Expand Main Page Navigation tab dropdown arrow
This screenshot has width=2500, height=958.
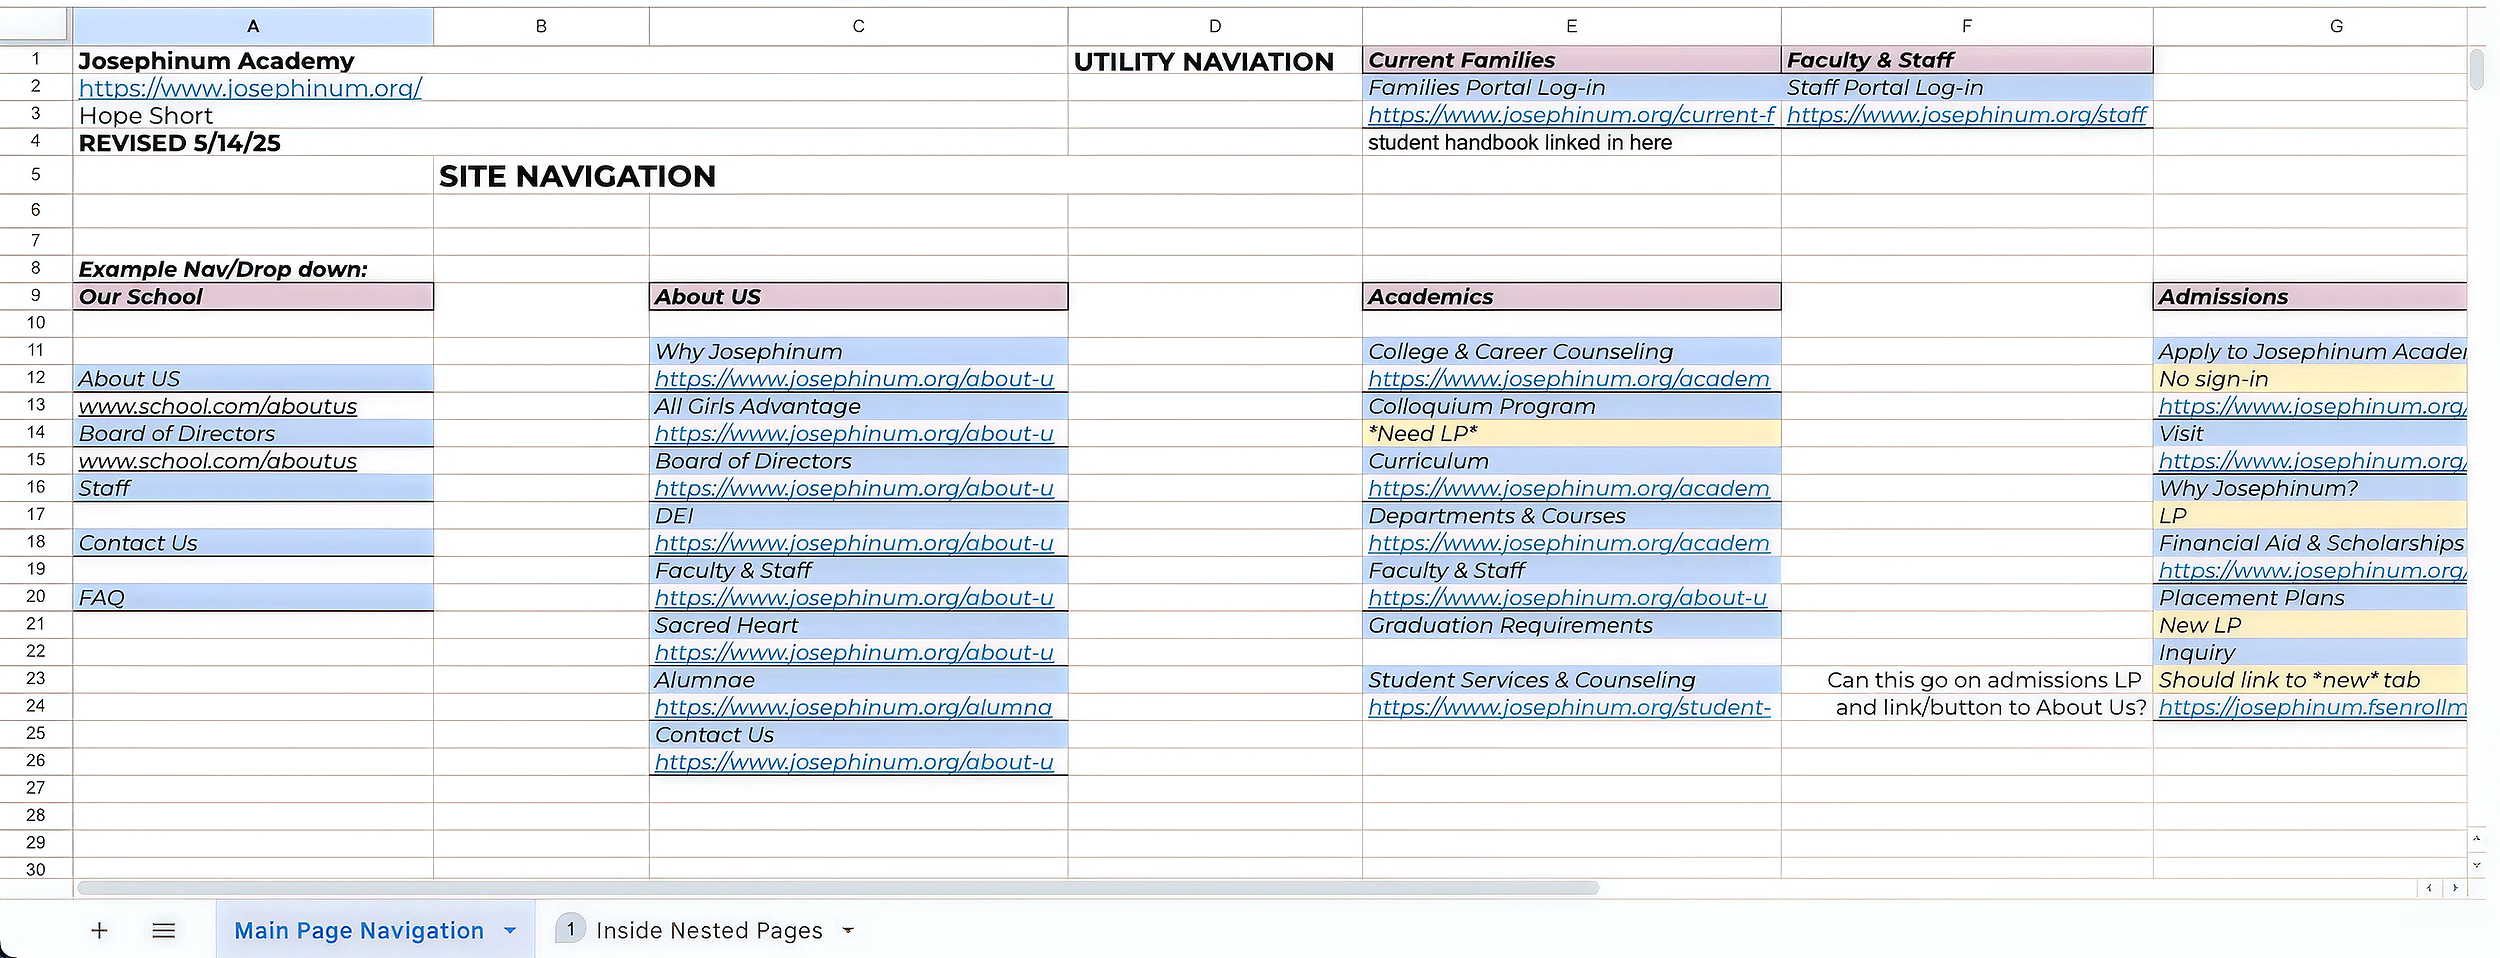(511, 931)
